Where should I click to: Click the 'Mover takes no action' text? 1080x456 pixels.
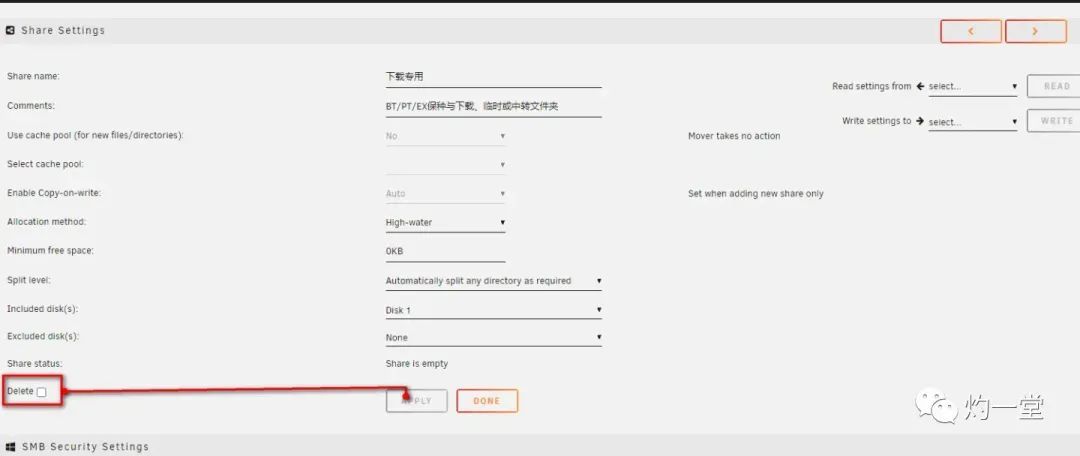tap(734, 136)
